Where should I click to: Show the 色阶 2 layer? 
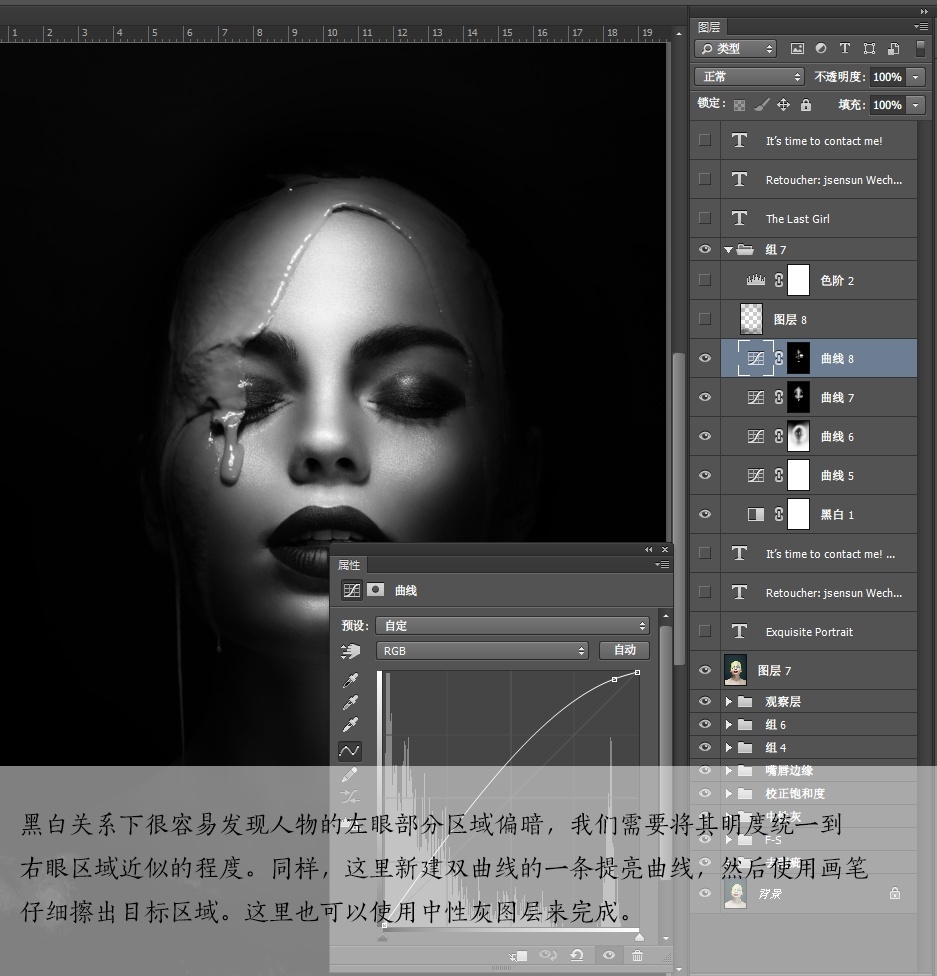point(705,280)
